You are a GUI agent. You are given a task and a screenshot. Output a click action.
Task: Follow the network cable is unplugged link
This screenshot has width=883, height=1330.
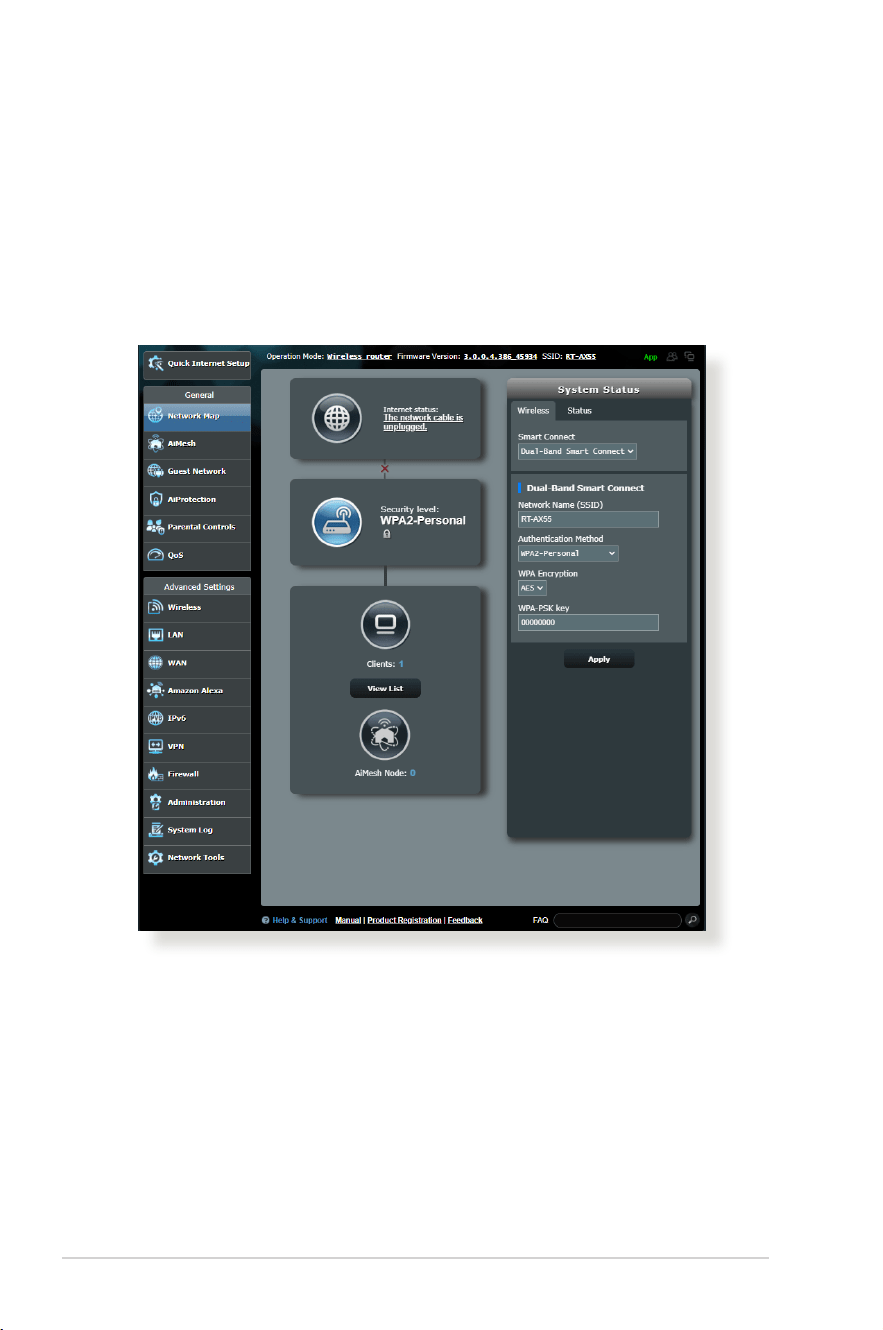pyautogui.click(x=423, y=421)
